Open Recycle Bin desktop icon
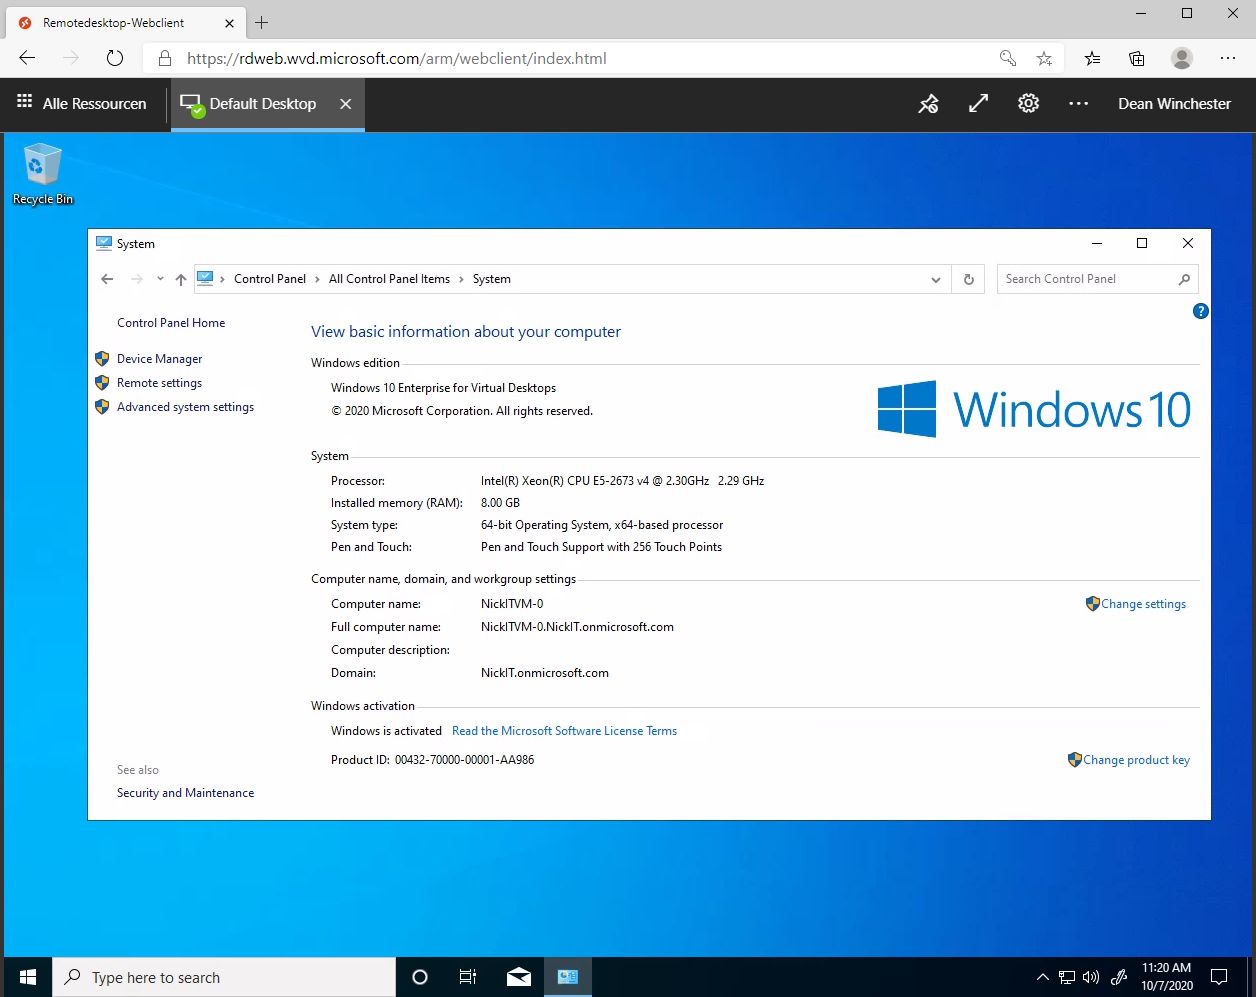 42,175
